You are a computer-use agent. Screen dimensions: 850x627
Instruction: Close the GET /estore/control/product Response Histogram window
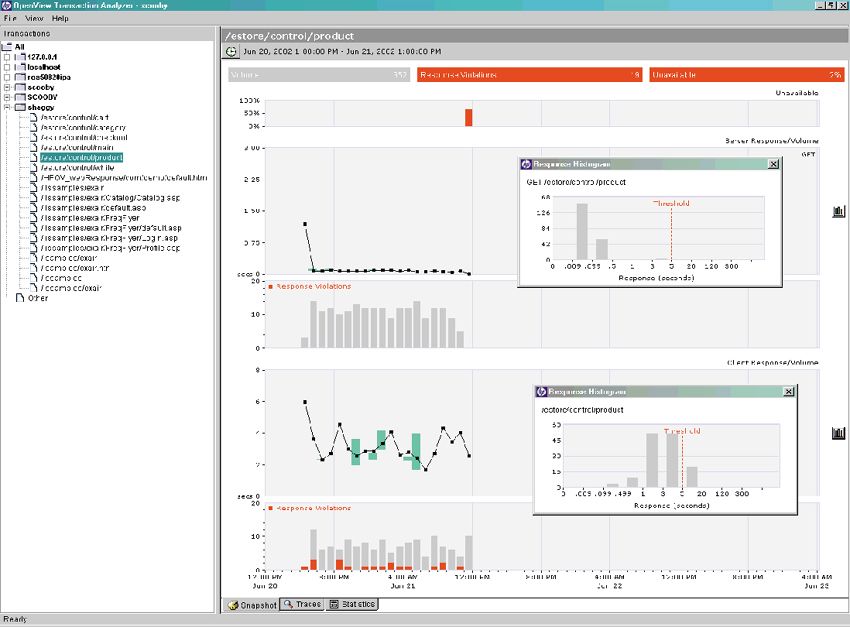pyautogui.click(x=774, y=164)
